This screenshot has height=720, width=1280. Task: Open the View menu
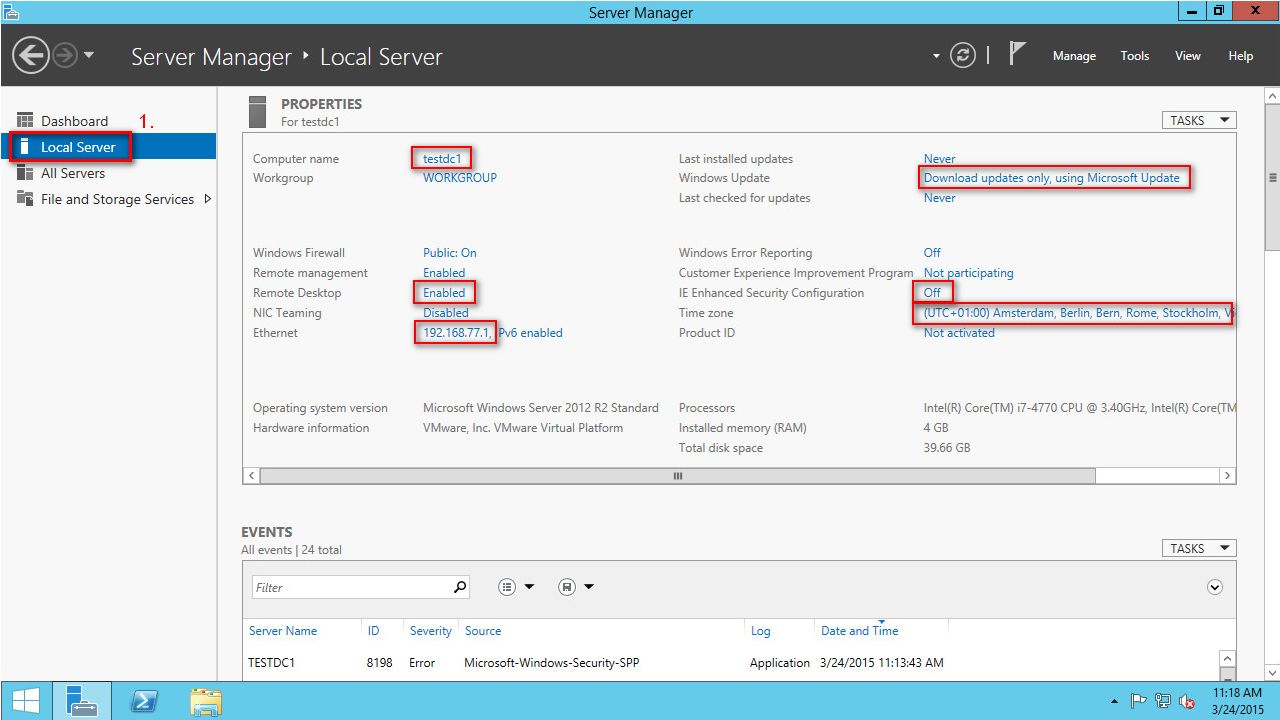click(1188, 56)
